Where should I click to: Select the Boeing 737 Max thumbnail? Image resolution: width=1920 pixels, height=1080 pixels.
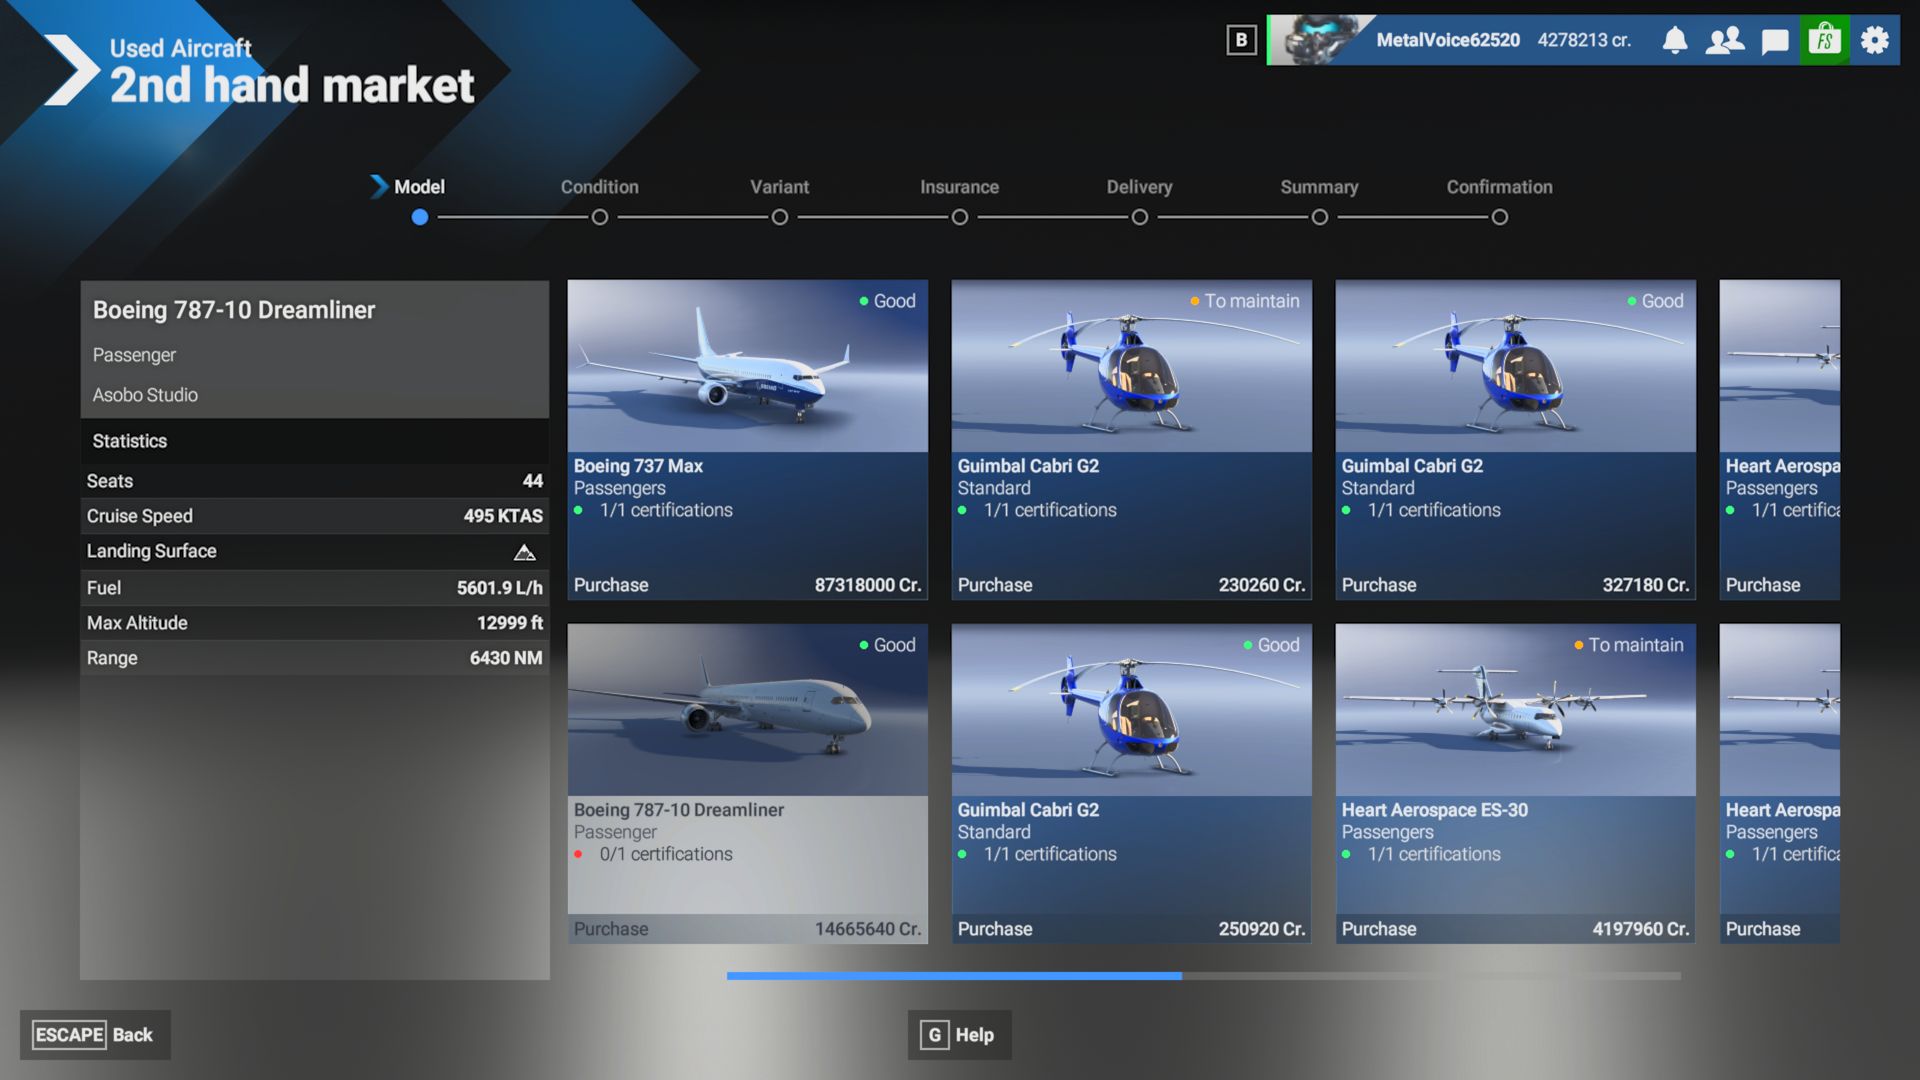click(x=747, y=366)
